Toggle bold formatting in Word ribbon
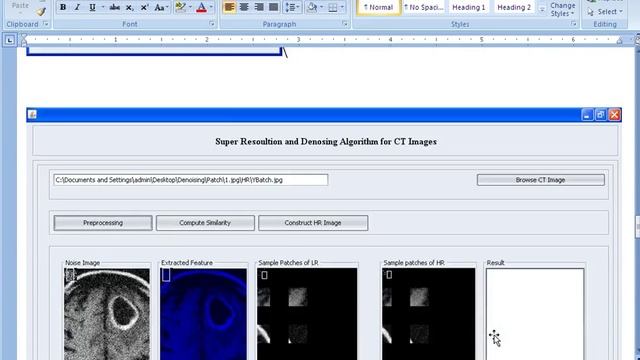640x360 pixels. pos(63,7)
